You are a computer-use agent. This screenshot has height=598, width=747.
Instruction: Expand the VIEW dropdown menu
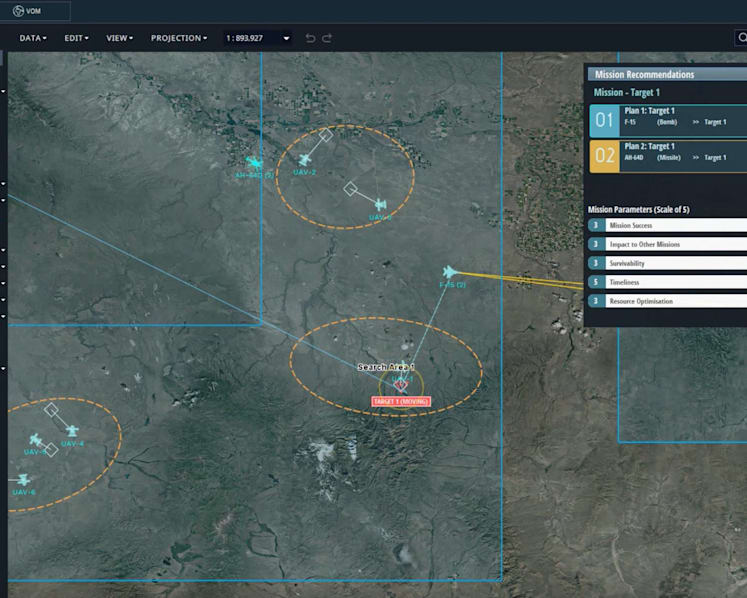120,38
